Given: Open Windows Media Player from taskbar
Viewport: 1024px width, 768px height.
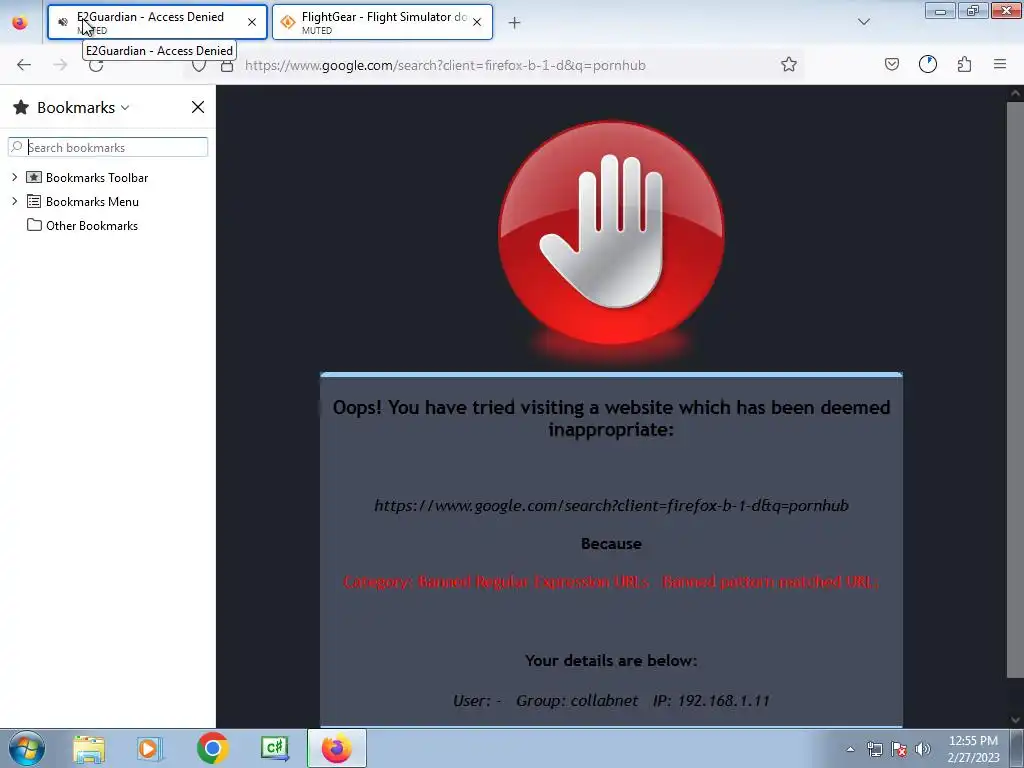Looking at the screenshot, I should [x=149, y=749].
